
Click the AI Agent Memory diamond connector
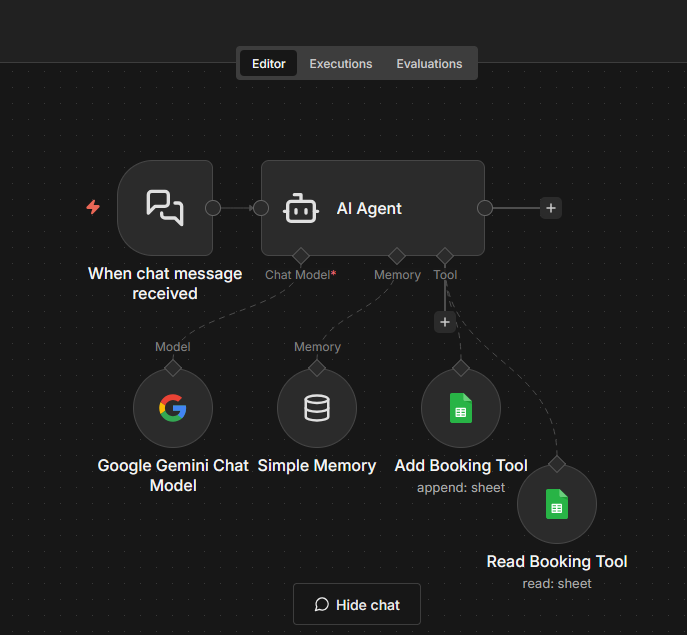point(397,256)
